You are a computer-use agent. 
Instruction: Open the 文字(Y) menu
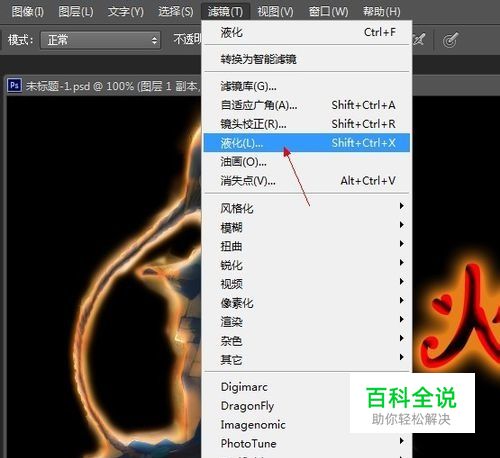click(x=126, y=12)
